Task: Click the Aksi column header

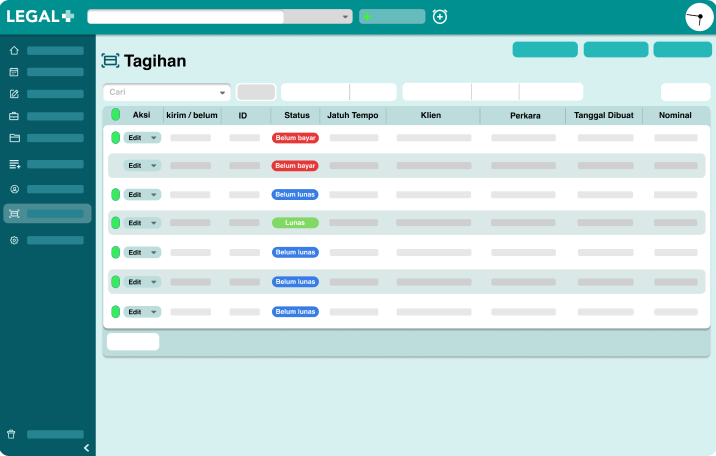Action: point(141,115)
